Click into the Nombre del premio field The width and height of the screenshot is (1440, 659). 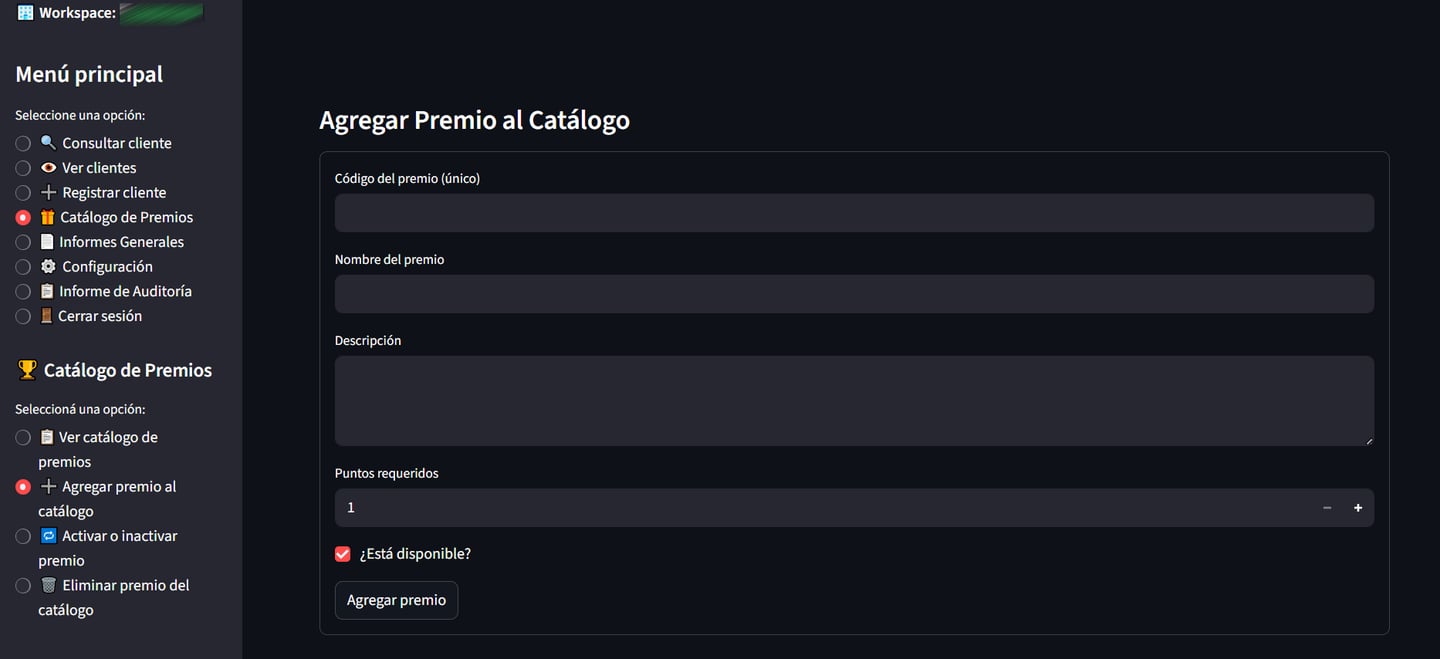click(x=853, y=294)
